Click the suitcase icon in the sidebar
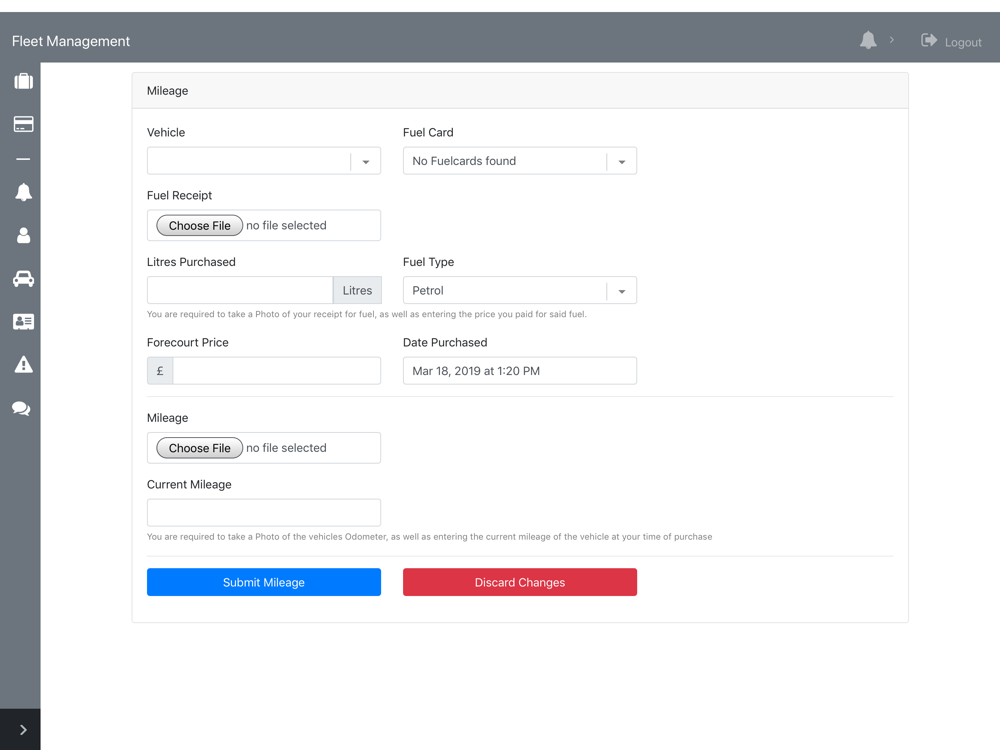The height and width of the screenshot is (750, 1000). [23, 81]
